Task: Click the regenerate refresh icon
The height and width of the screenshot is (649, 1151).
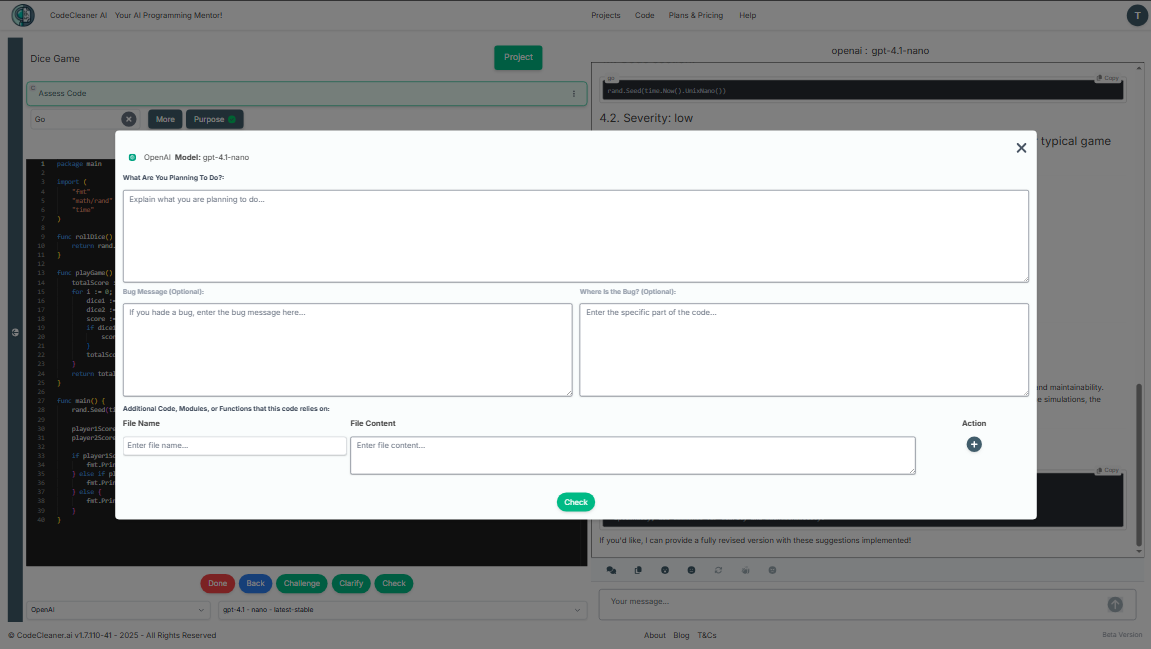Action: point(719,570)
